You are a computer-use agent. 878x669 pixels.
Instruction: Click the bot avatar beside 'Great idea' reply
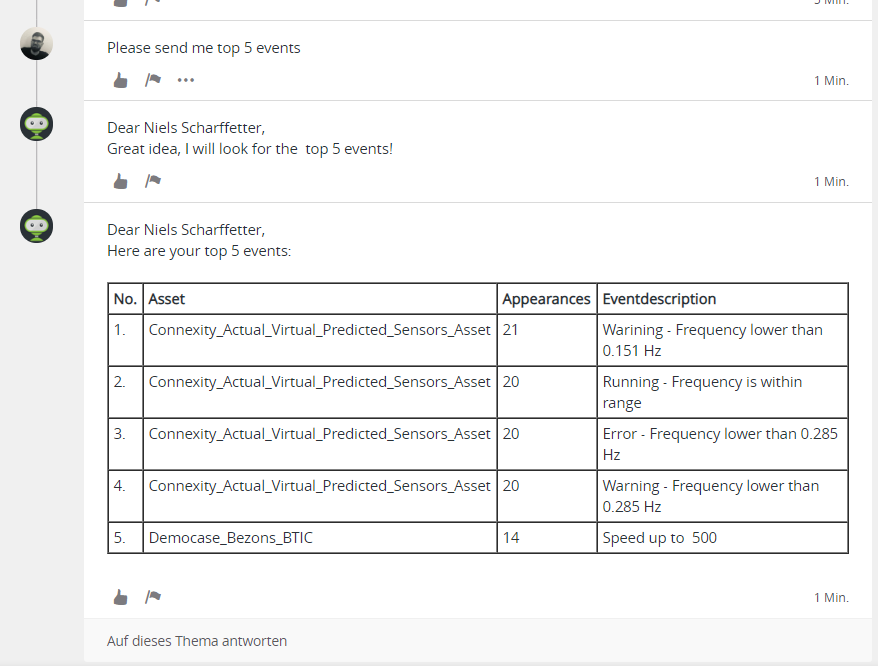tap(36, 124)
